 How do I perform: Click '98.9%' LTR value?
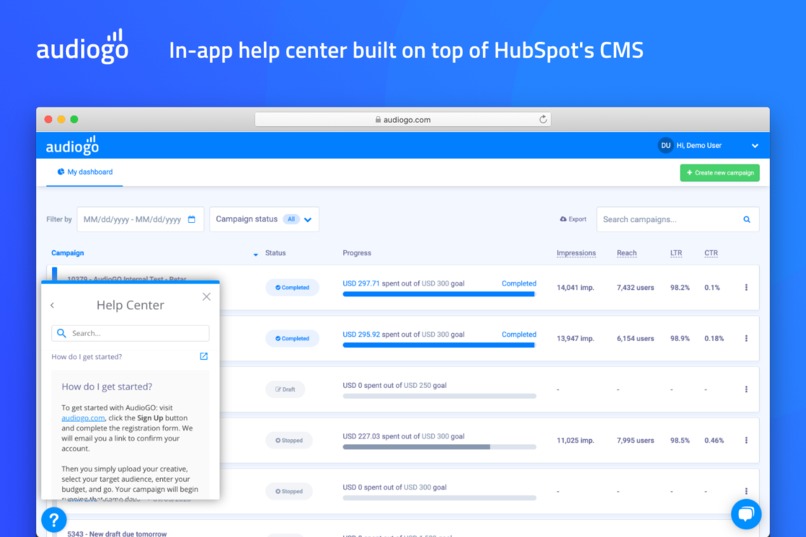680,338
